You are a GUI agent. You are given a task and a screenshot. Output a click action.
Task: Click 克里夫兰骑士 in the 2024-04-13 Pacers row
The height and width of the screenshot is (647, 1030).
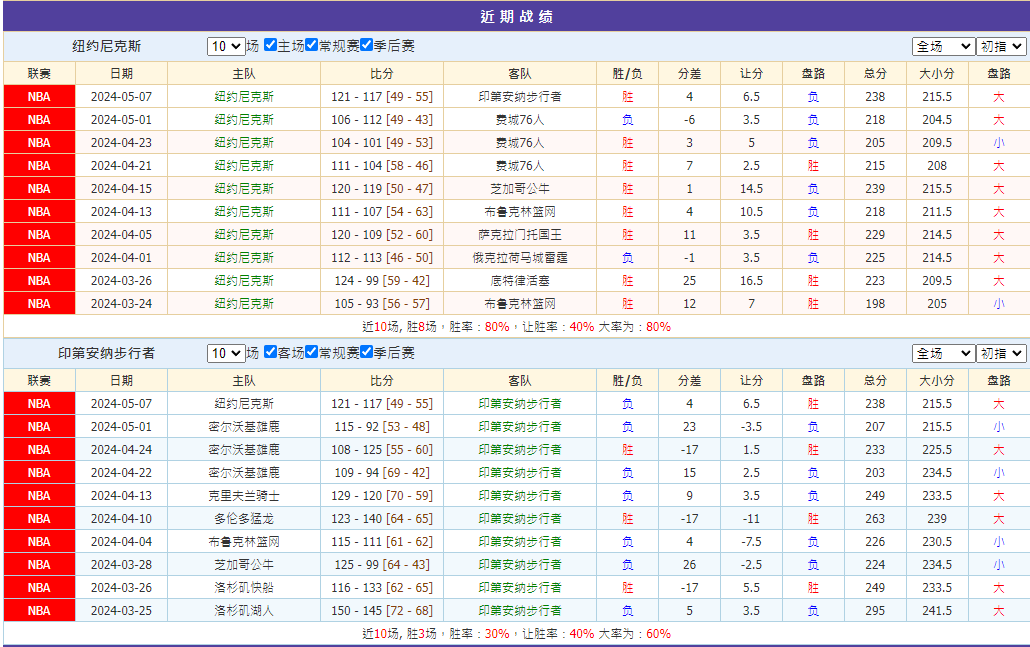pos(244,495)
